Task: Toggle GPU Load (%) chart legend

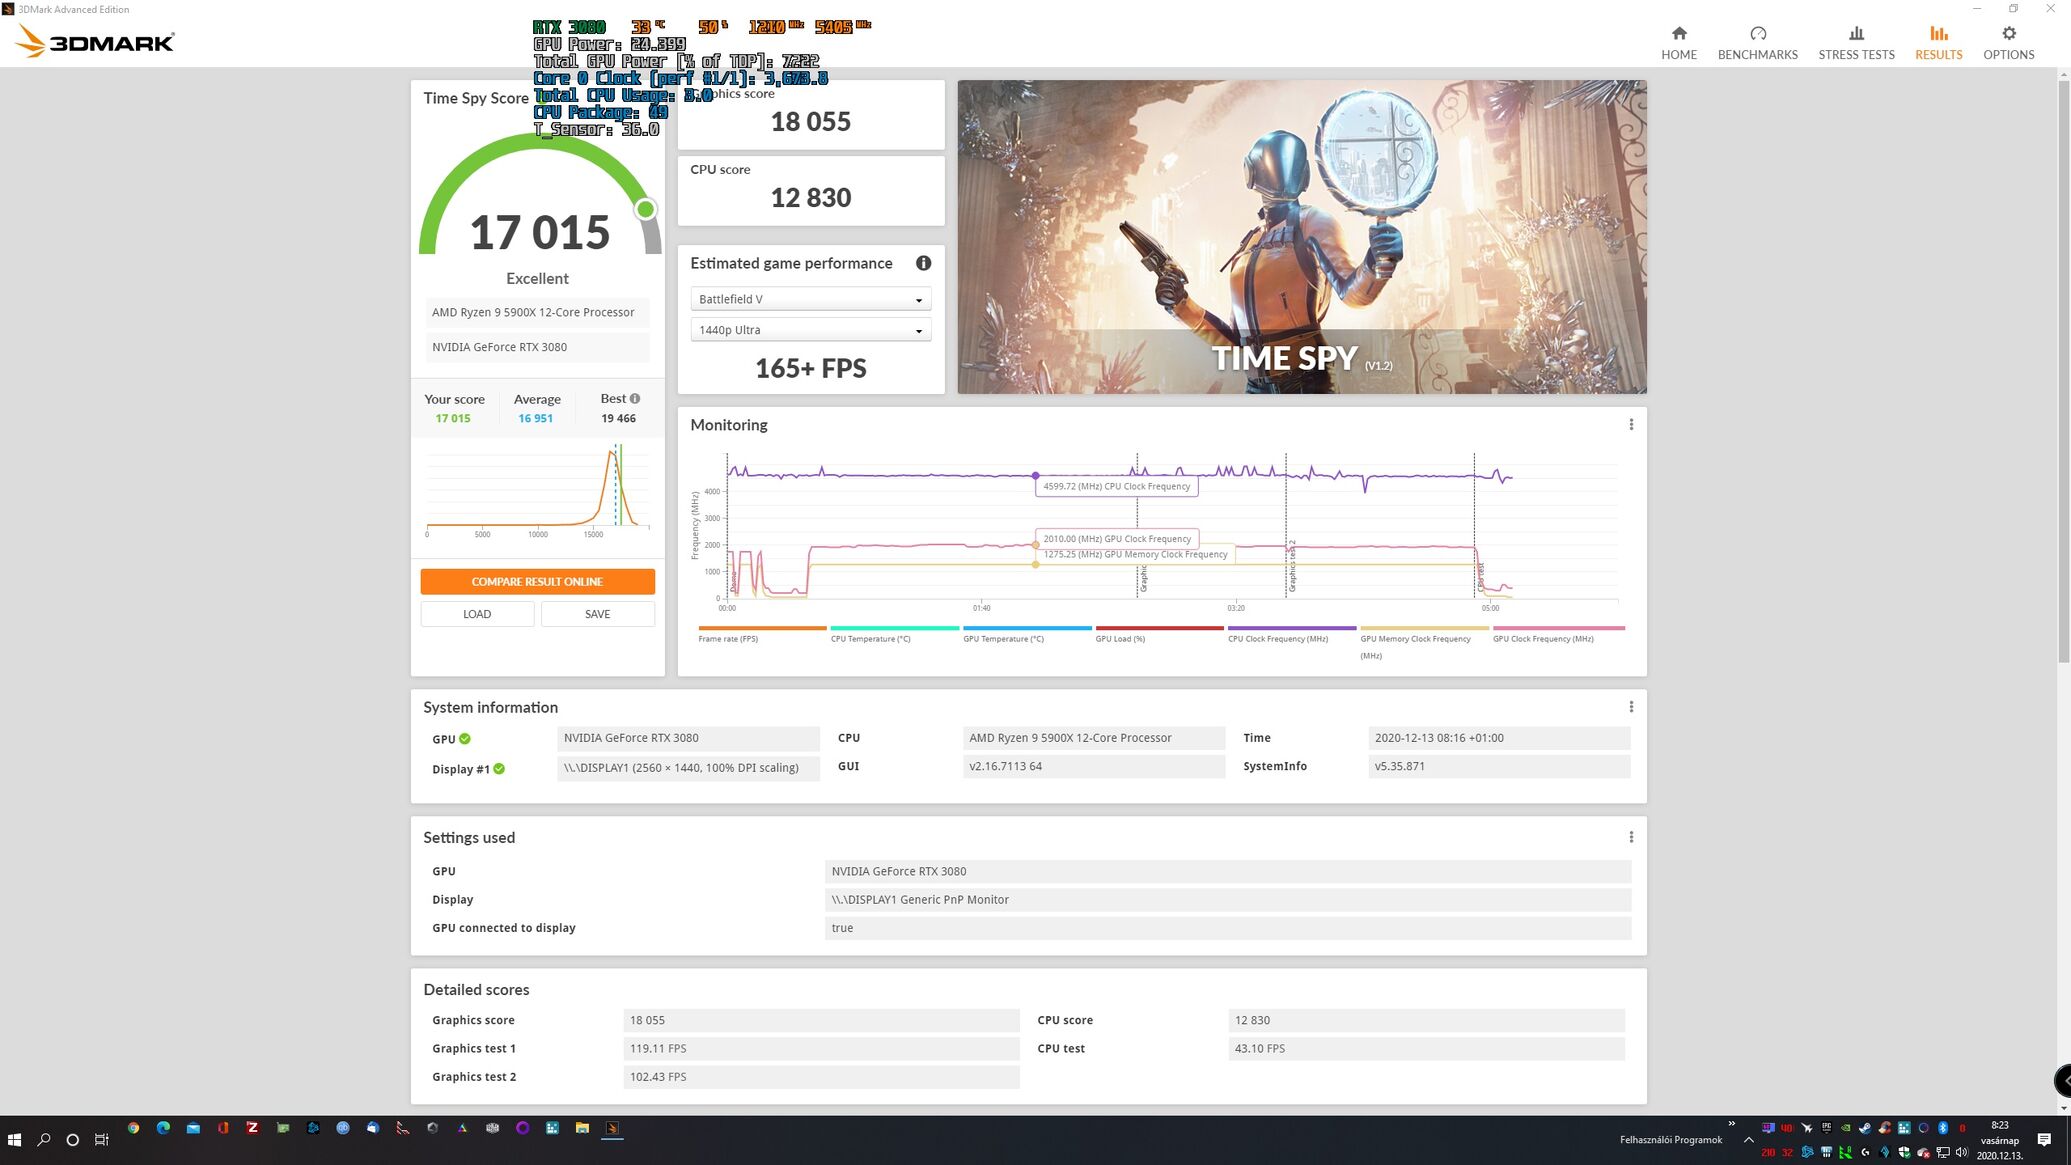Action: [1120, 638]
